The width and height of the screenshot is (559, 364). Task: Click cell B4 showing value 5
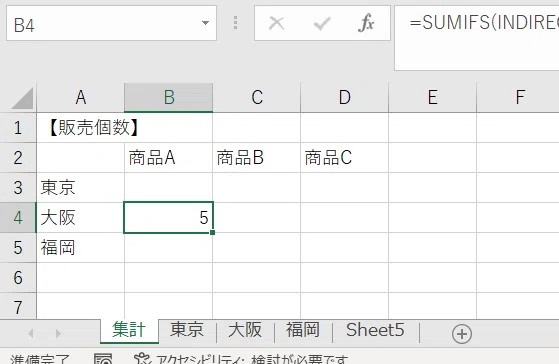click(168, 217)
